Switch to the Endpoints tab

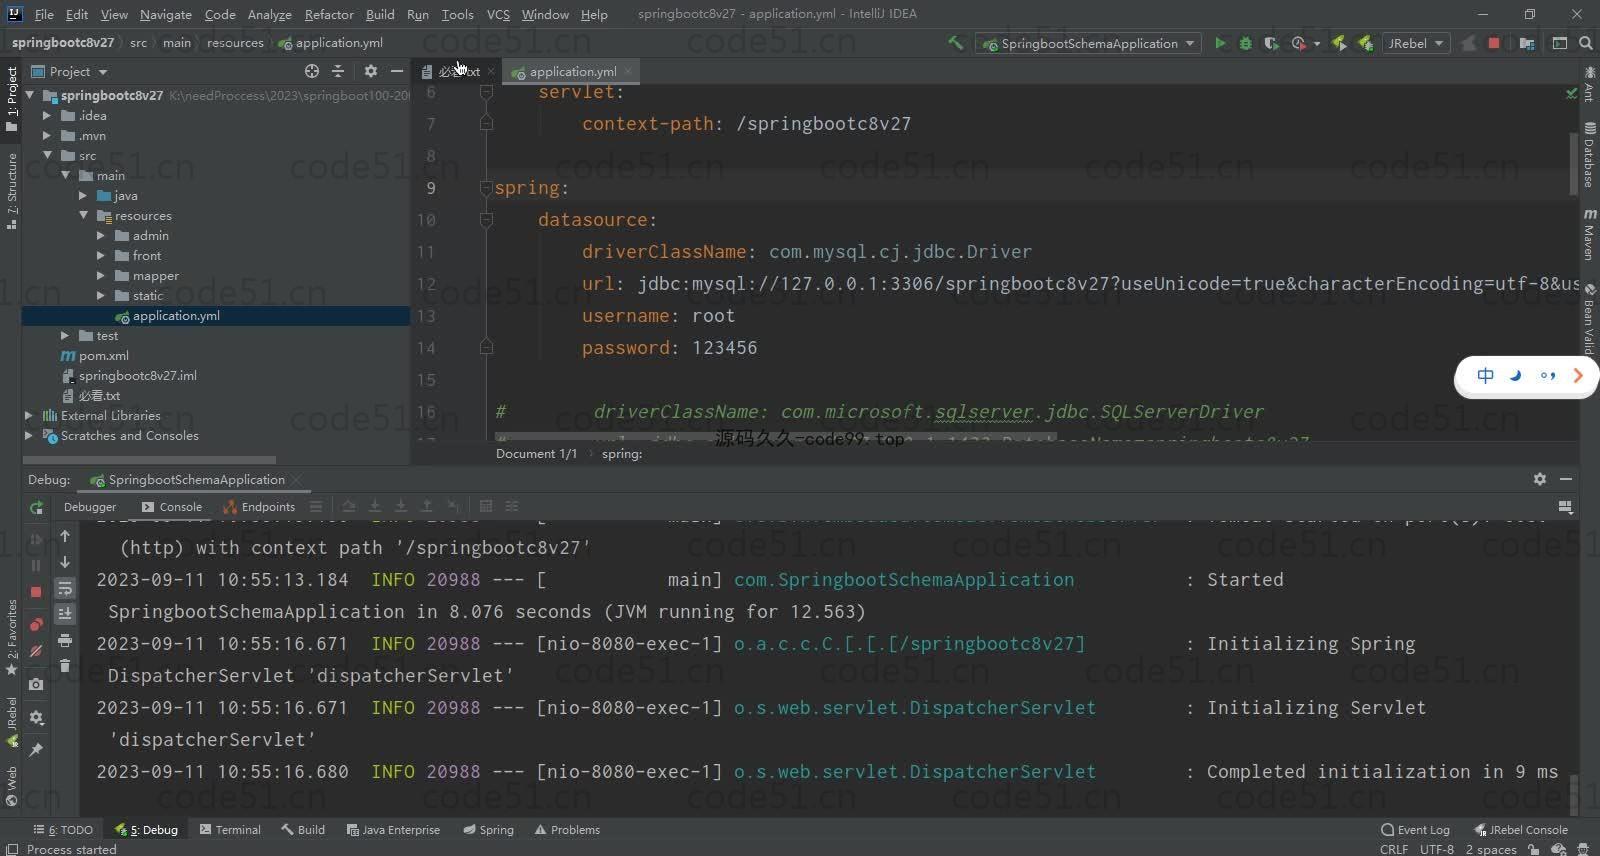[260, 507]
